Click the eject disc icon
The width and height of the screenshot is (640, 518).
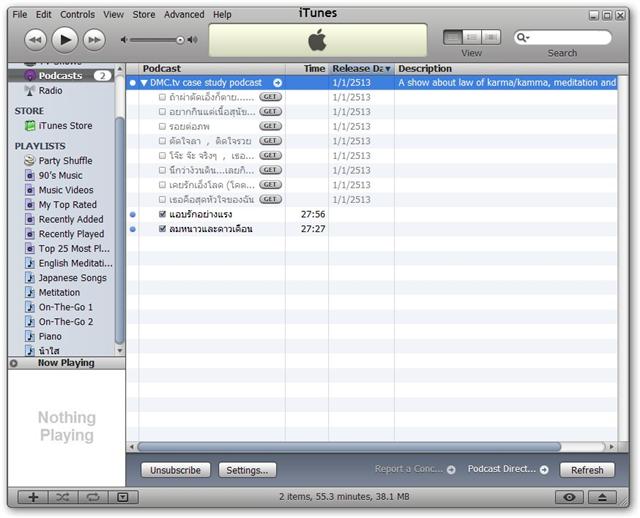tap(602, 497)
